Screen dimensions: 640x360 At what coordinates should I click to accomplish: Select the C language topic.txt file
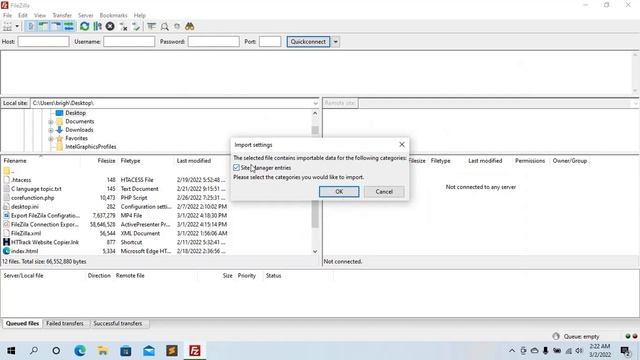(x=115, y=189)
